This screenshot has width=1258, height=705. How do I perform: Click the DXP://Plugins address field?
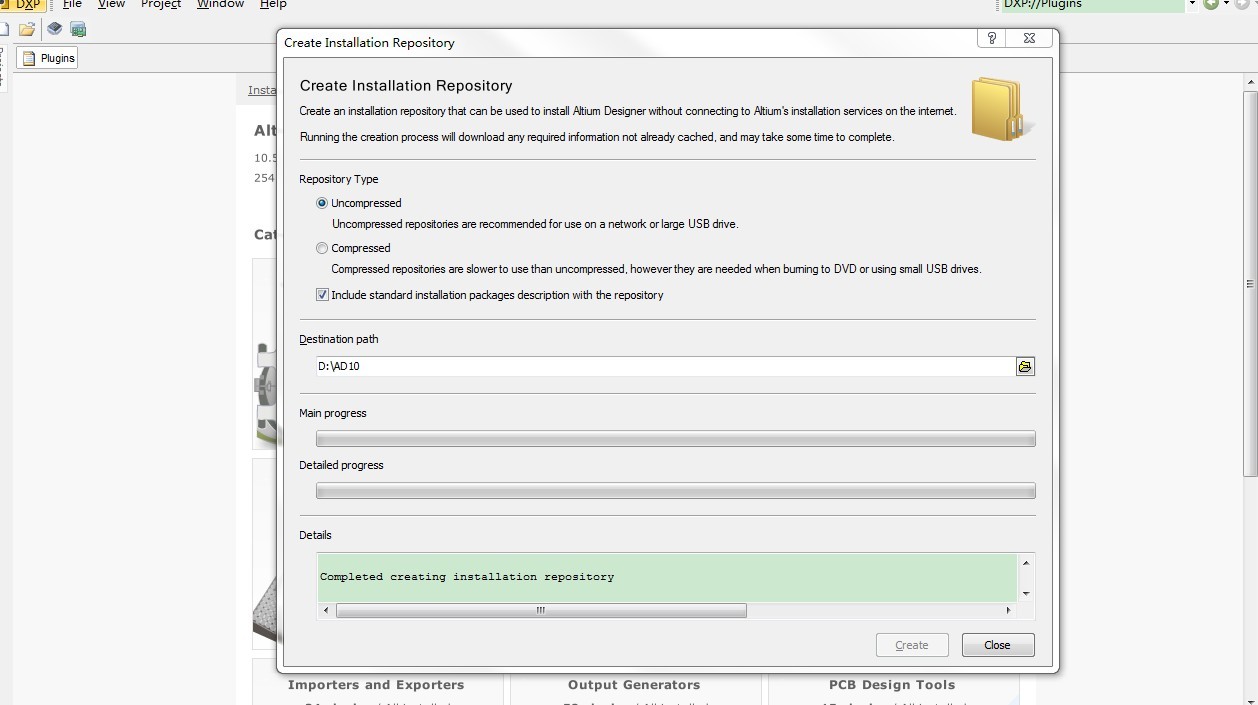(x=1092, y=4)
